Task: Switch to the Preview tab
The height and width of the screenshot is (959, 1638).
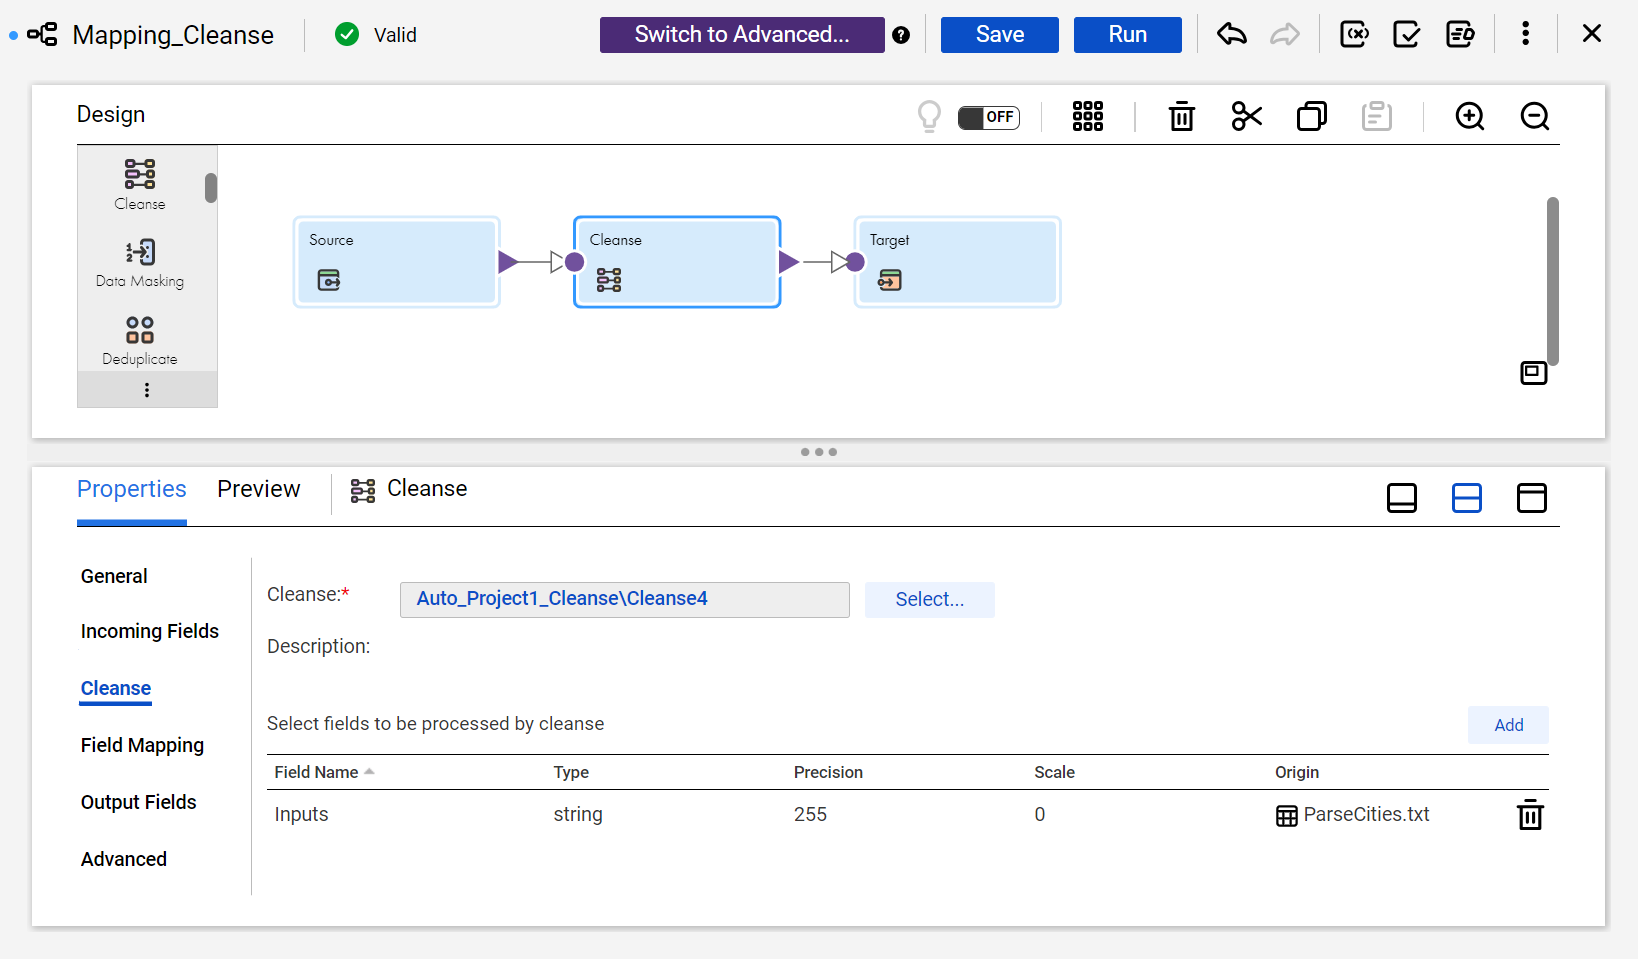Action: pos(259,489)
